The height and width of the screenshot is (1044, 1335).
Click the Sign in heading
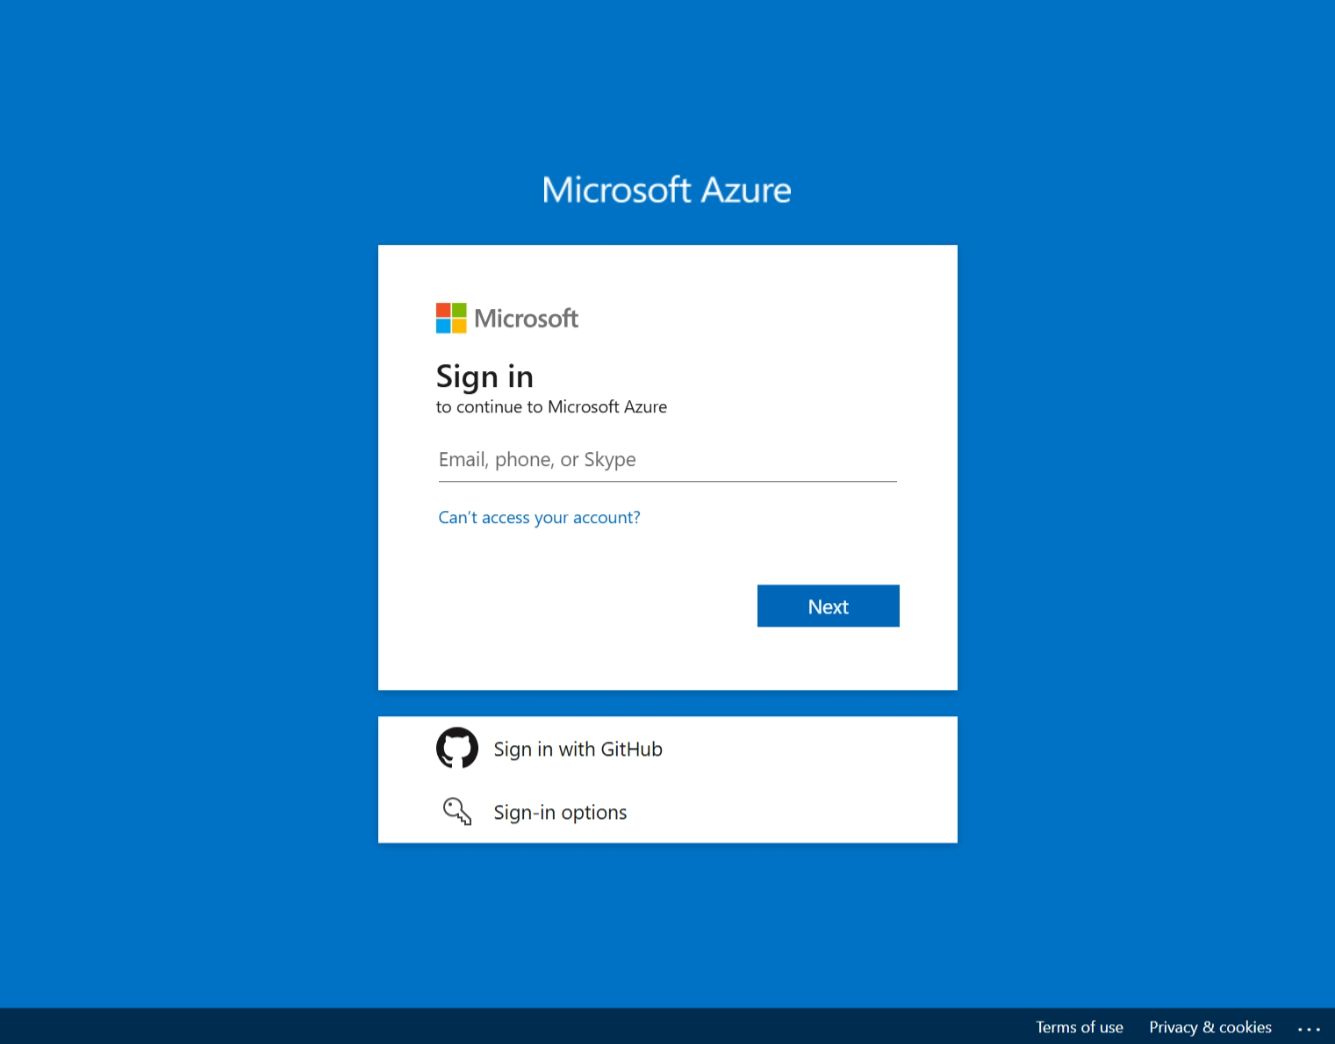485,377
